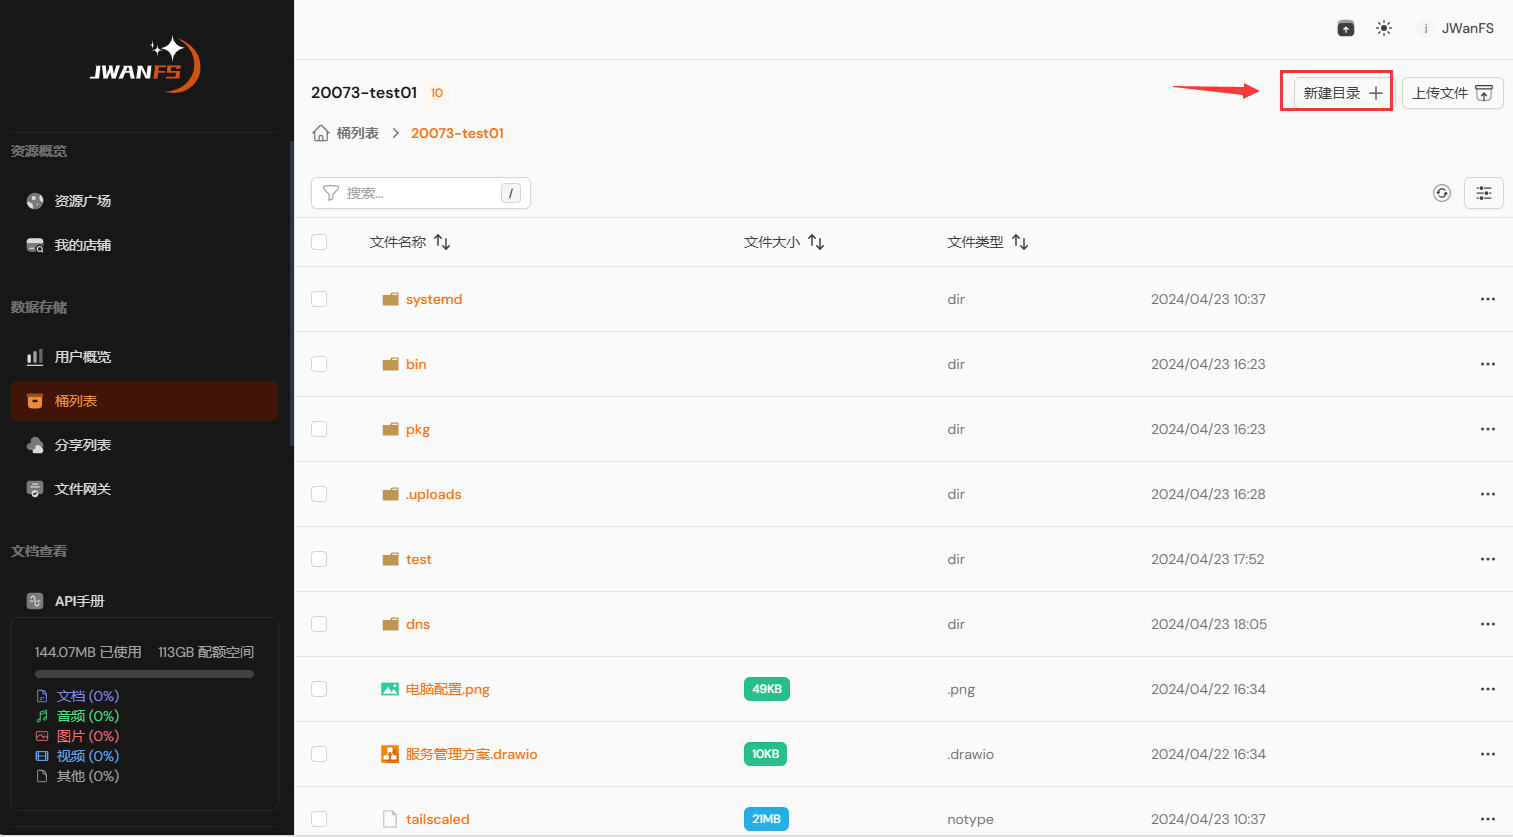Check the test row checkbox
1513x837 pixels.
(x=319, y=559)
